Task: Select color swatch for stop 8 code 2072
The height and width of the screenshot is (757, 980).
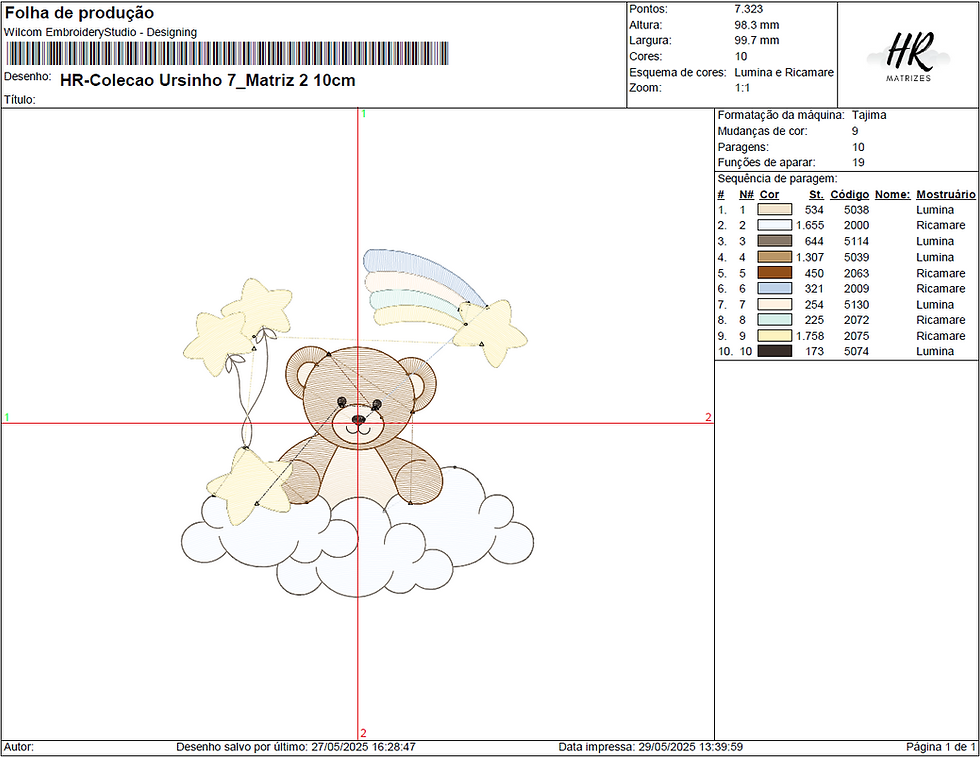Action: pyautogui.click(x=774, y=319)
